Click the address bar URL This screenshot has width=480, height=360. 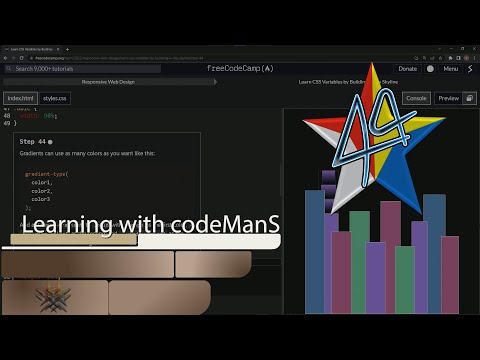click(119, 58)
